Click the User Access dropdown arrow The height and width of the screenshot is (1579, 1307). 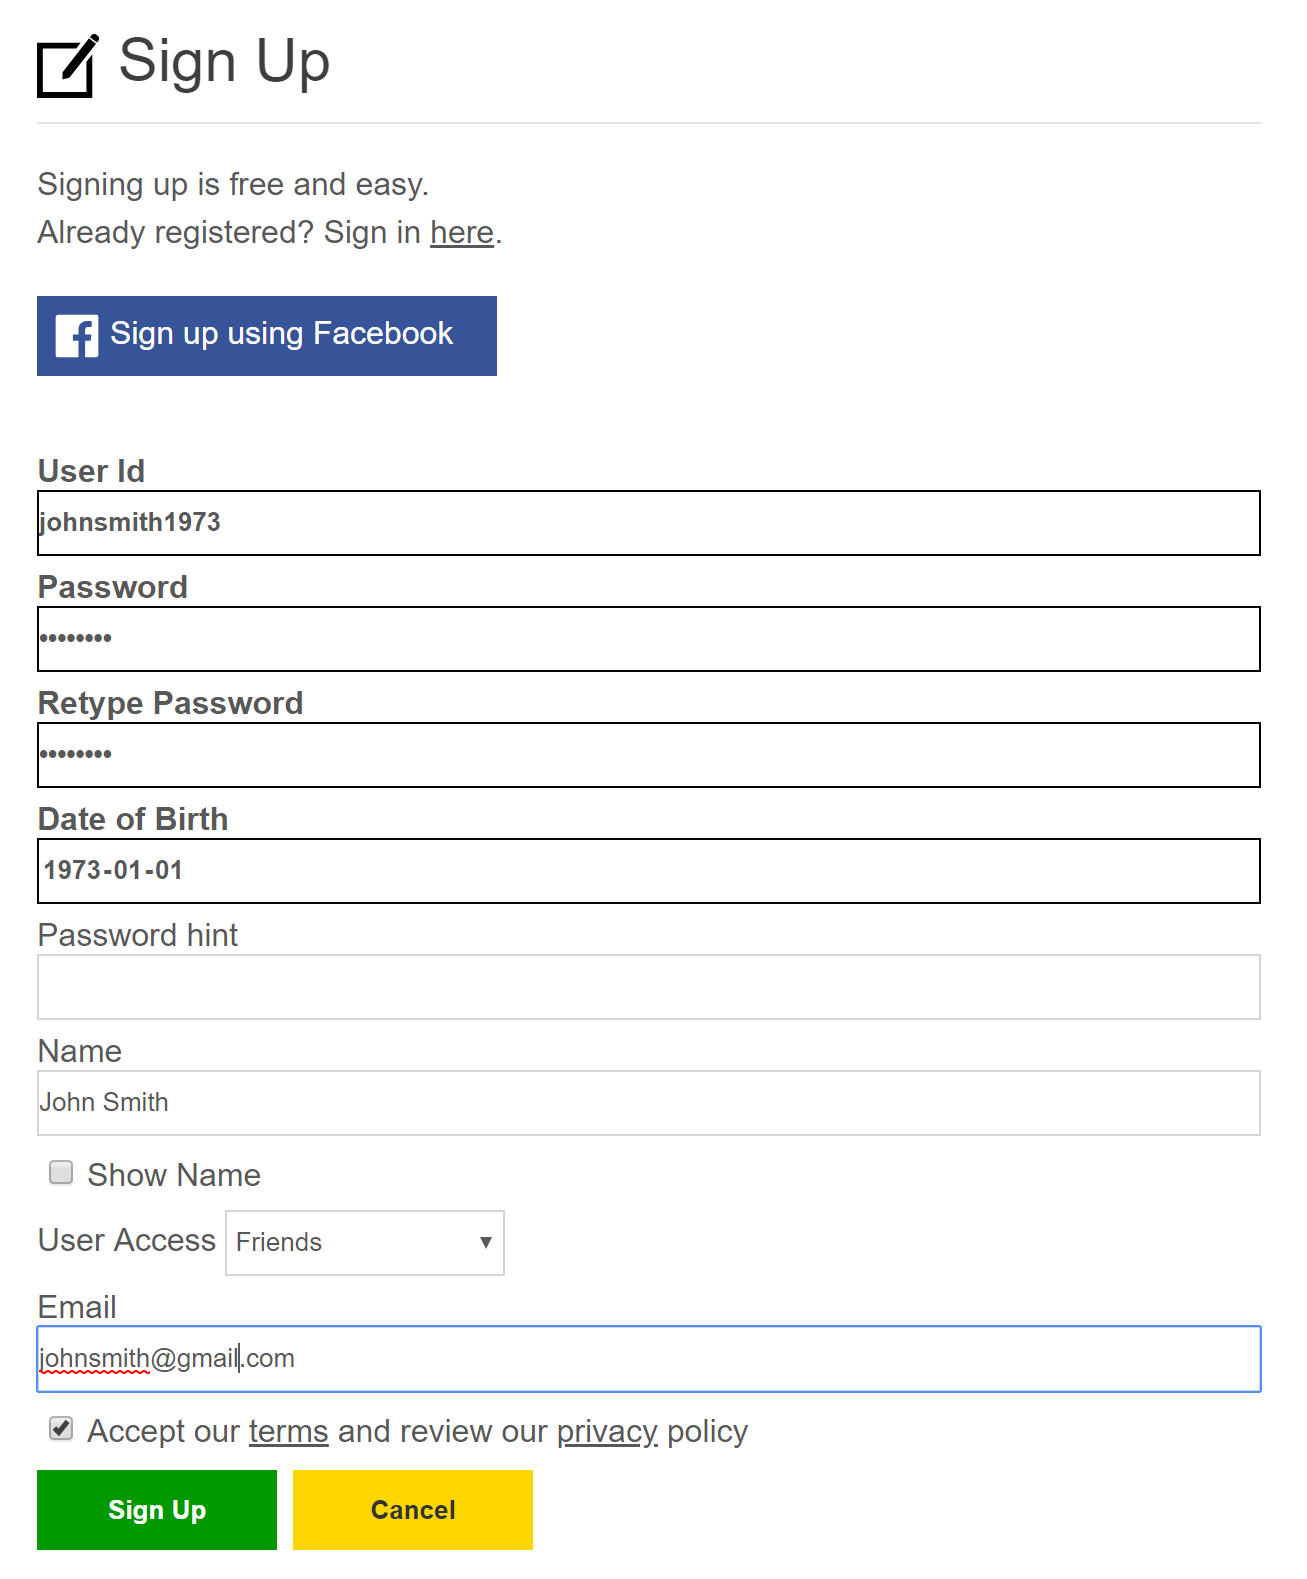[x=486, y=1242]
